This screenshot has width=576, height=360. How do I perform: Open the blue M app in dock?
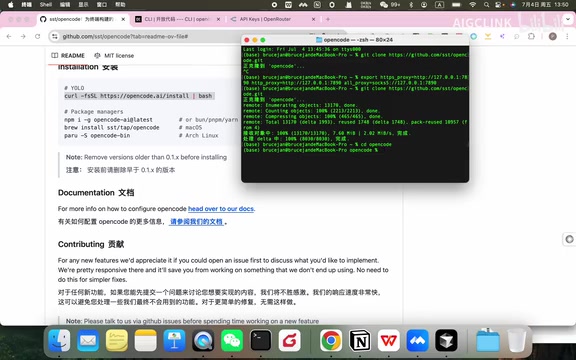click(x=417, y=340)
